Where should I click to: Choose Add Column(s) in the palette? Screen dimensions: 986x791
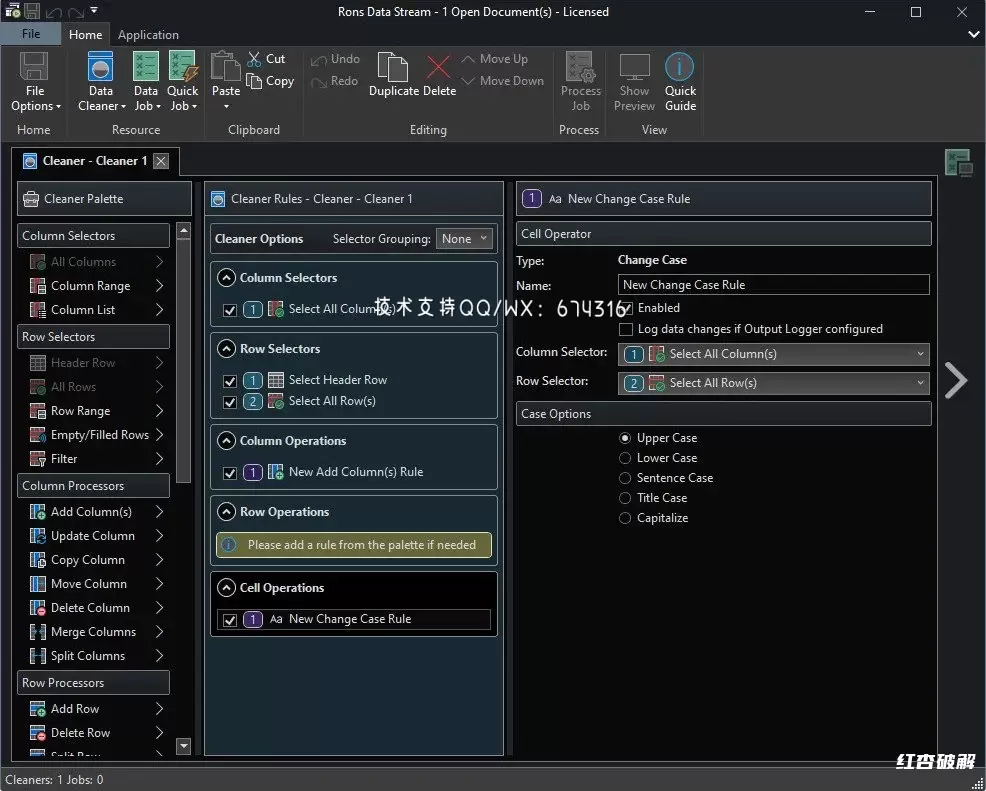point(96,512)
